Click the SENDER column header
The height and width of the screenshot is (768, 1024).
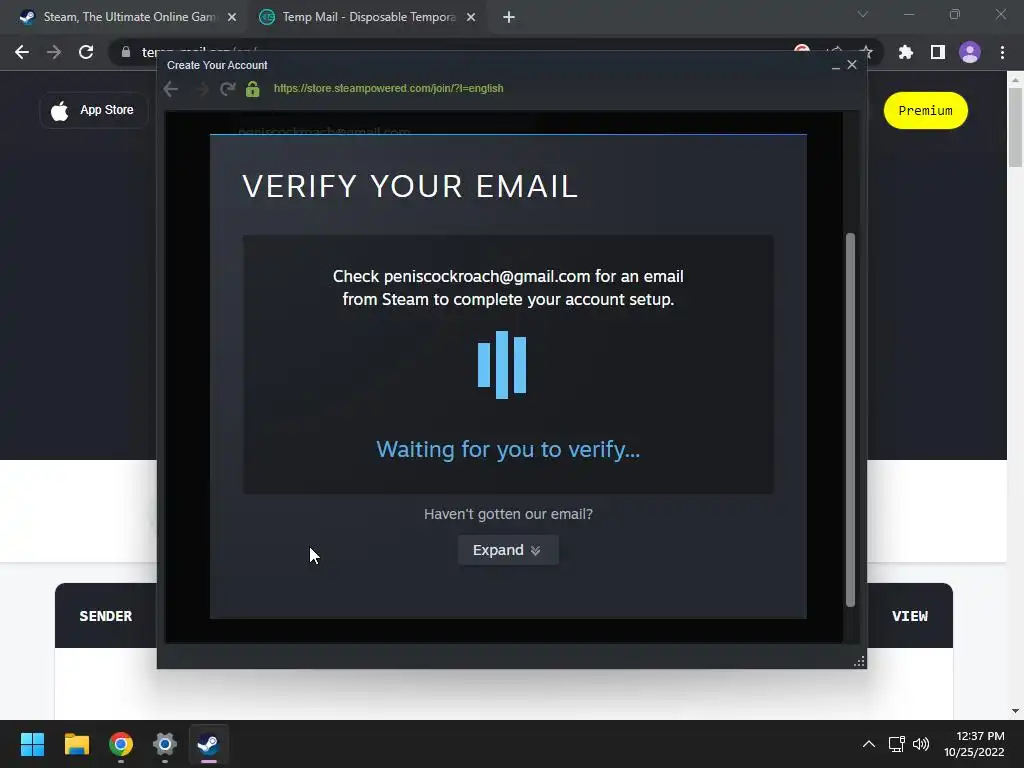tap(106, 616)
